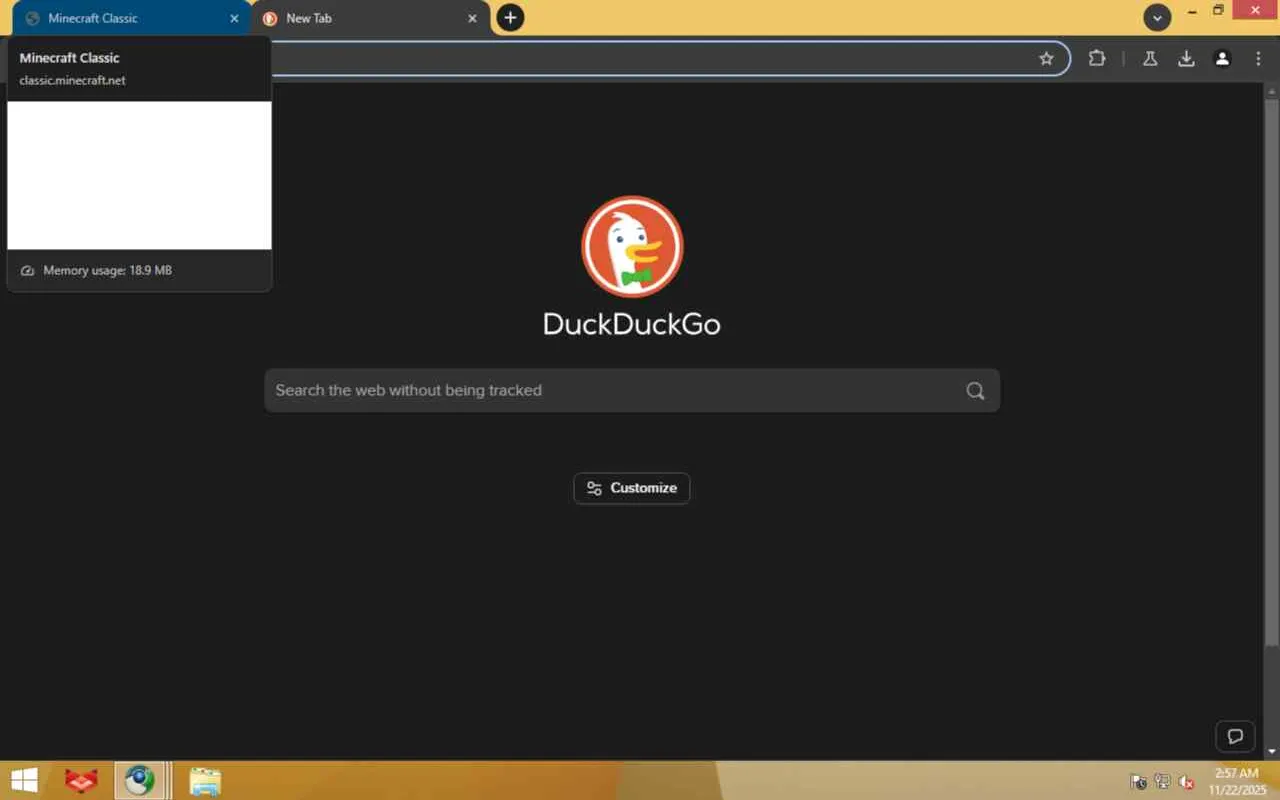
Task: Open the Chrome Labs flask icon
Action: tap(1150, 59)
